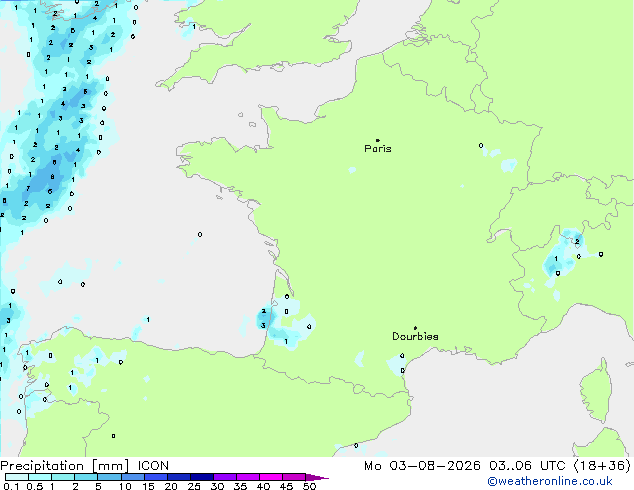Image resolution: width=634 pixels, height=490 pixels.
Task: Click the legend label '45'
Action: pyautogui.click(x=286, y=486)
